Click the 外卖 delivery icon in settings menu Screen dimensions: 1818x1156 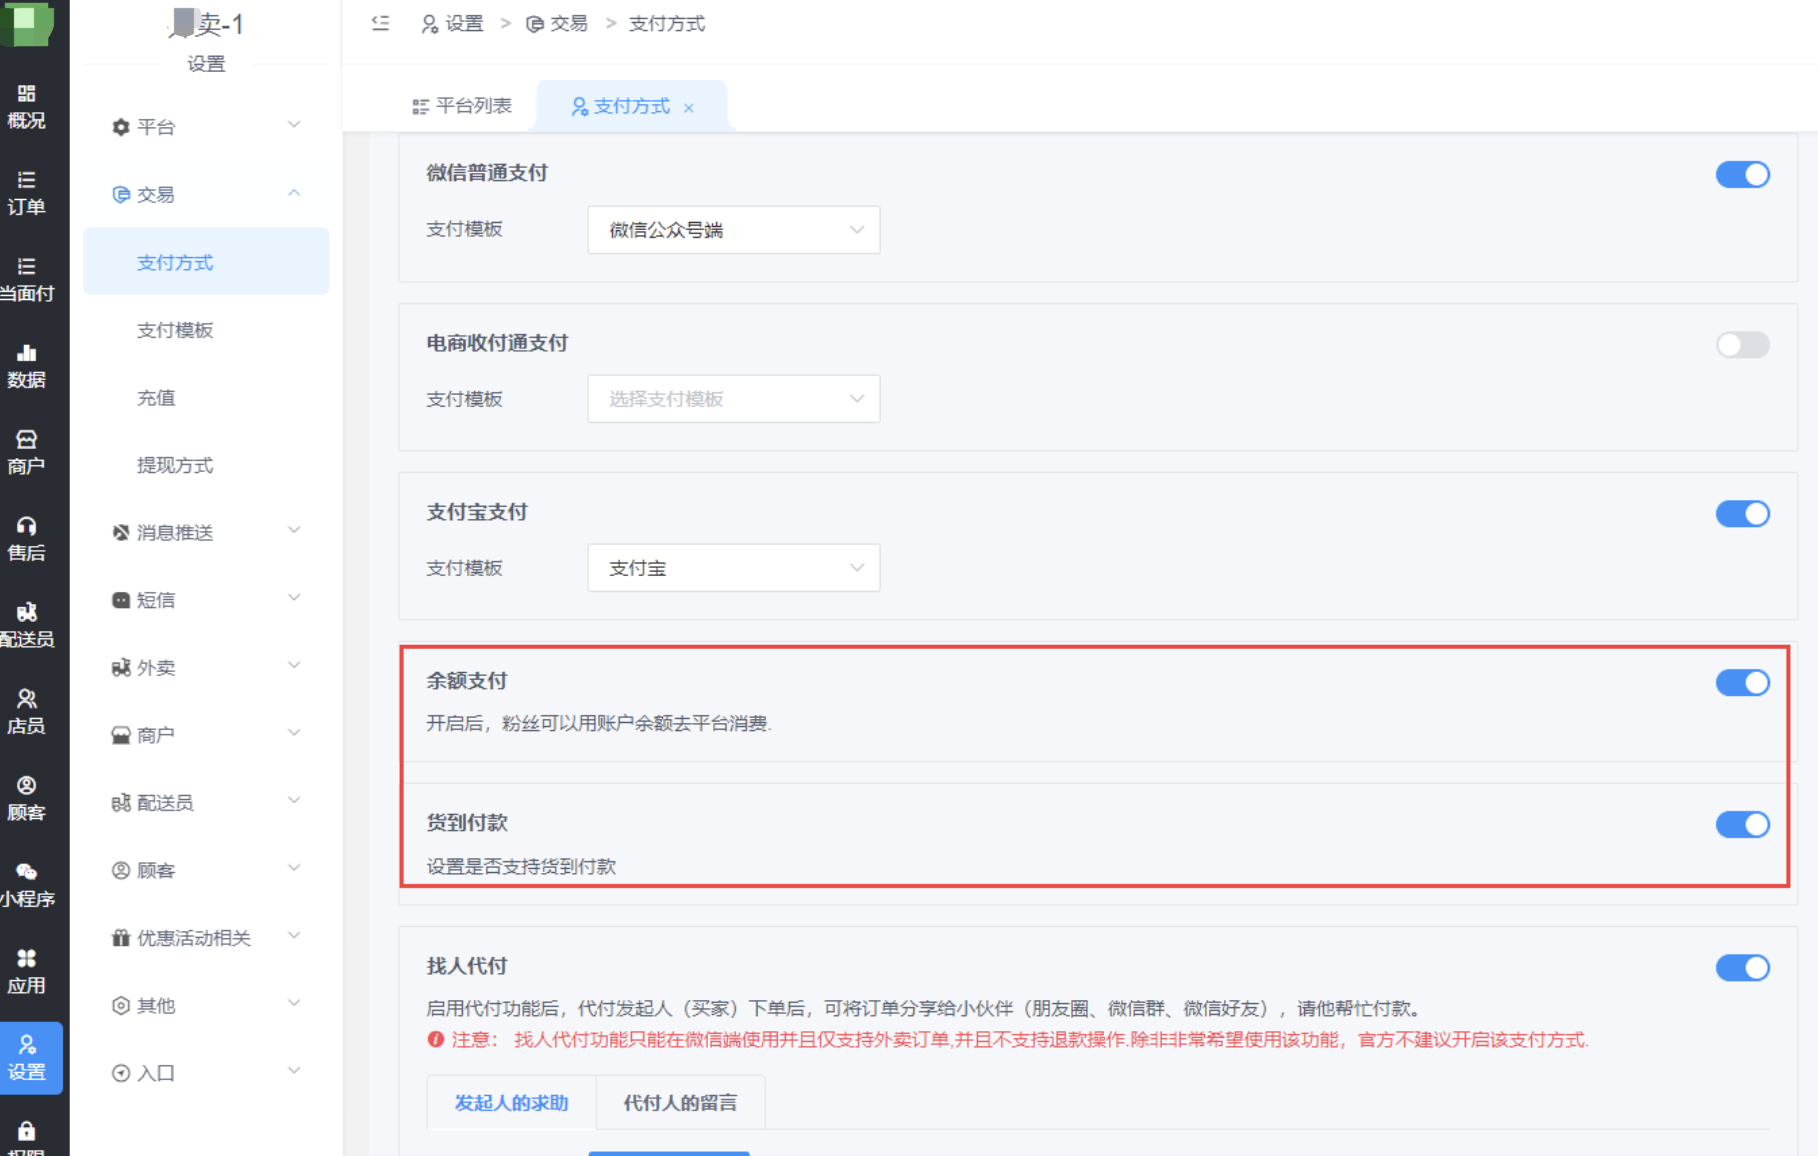121,667
